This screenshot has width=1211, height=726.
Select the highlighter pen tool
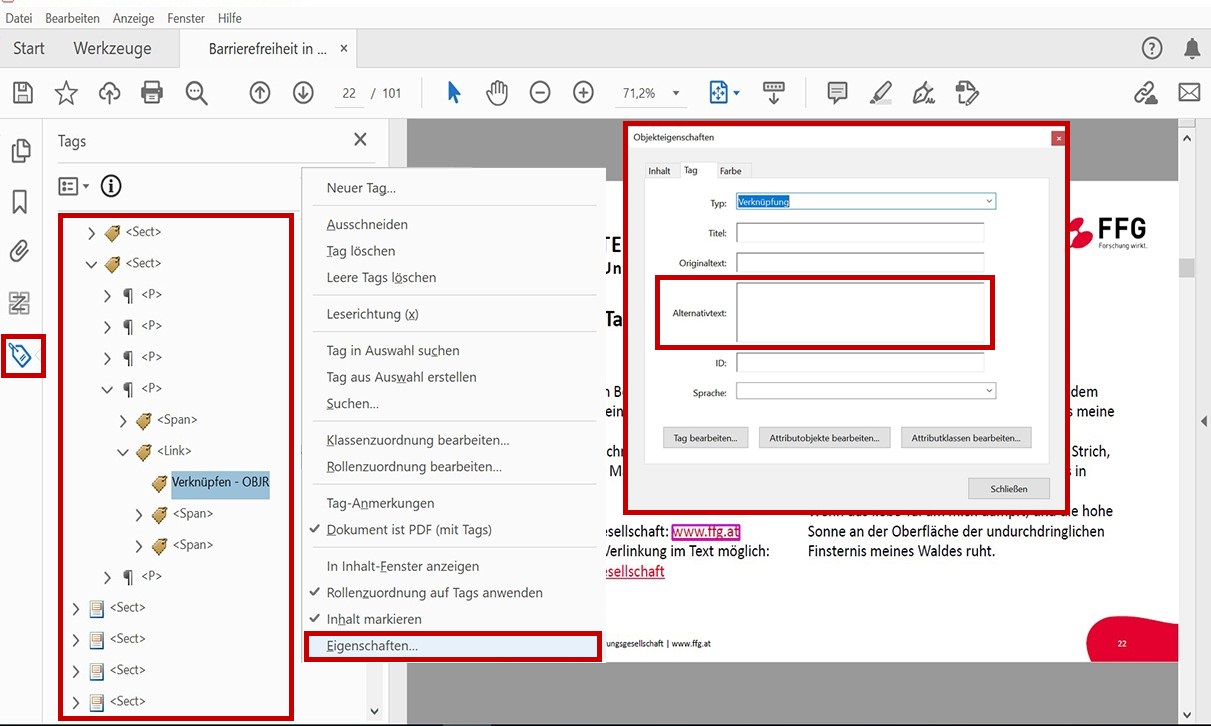[x=881, y=93]
